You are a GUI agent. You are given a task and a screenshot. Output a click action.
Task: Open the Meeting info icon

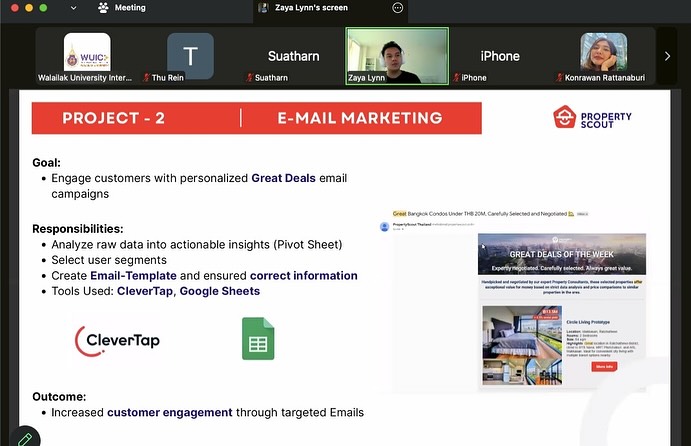click(x=103, y=8)
